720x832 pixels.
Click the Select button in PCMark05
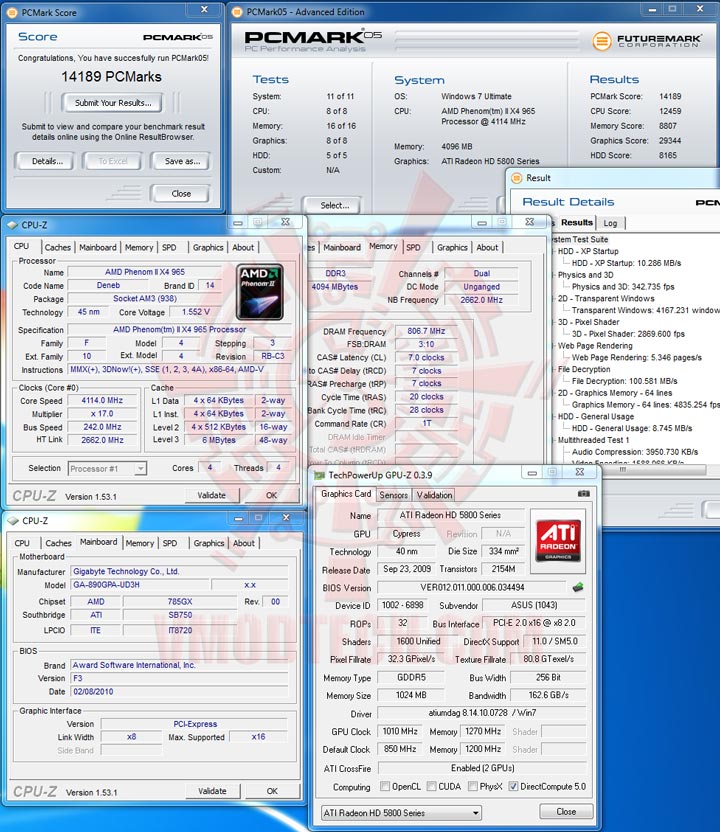click(334, 205)
